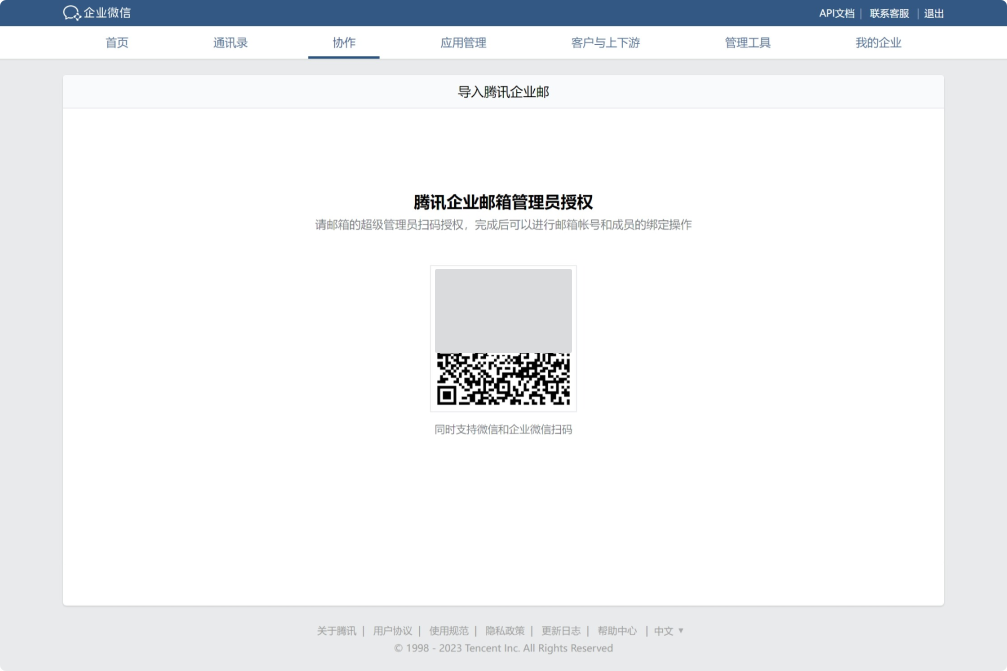The width and height of the screenshot is (1007, 671).
Task: Open the 帮助中心 footer link
Action: (x=617, y=631)
